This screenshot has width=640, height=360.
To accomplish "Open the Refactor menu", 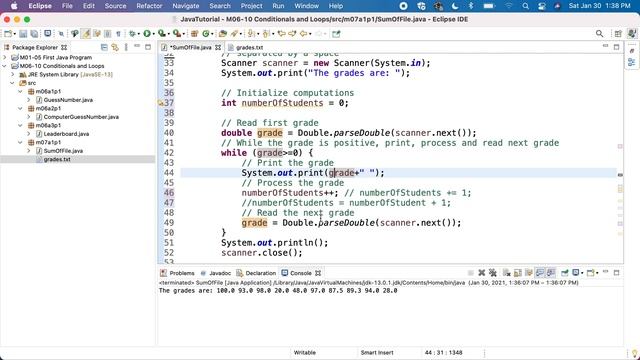I will click(x=149, y=6).
